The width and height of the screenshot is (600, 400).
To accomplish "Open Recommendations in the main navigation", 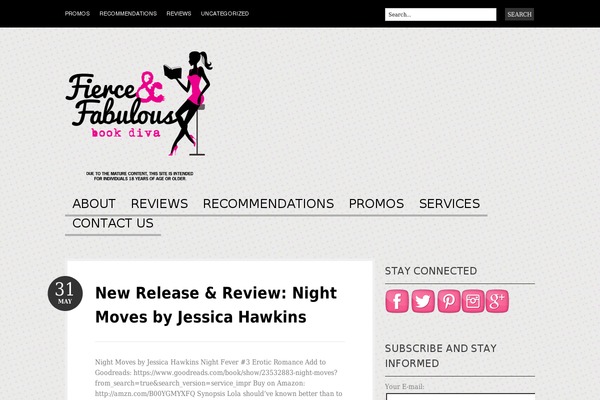I will click(x=268, y=204).
